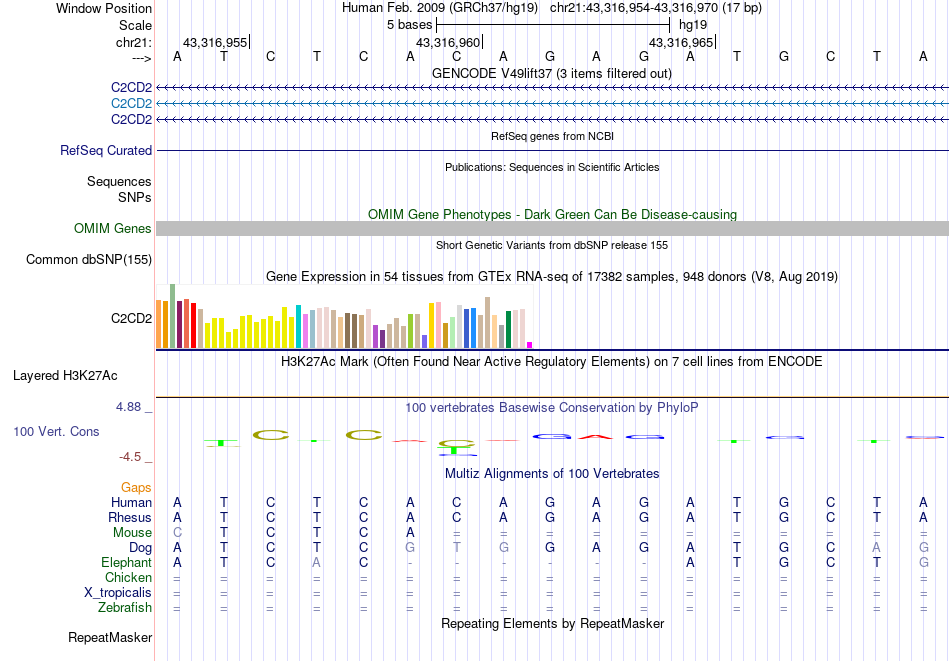
Task: Click the RepeatMasker track label
Action: point(110,637)
